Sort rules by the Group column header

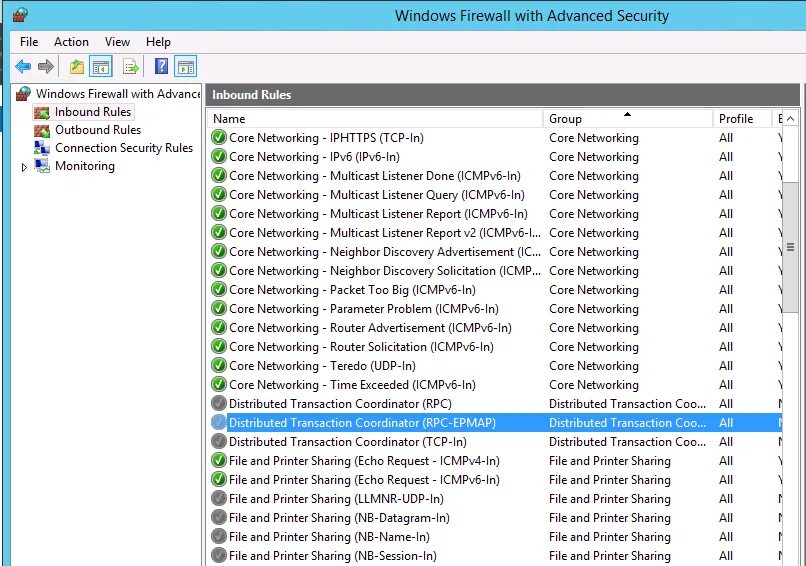coord(628,119)
